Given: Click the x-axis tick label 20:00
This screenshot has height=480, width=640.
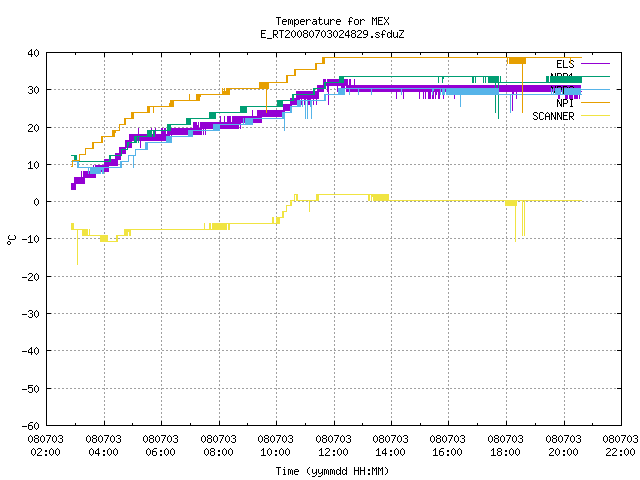Looking at the screenshot, I should [564, 452].
